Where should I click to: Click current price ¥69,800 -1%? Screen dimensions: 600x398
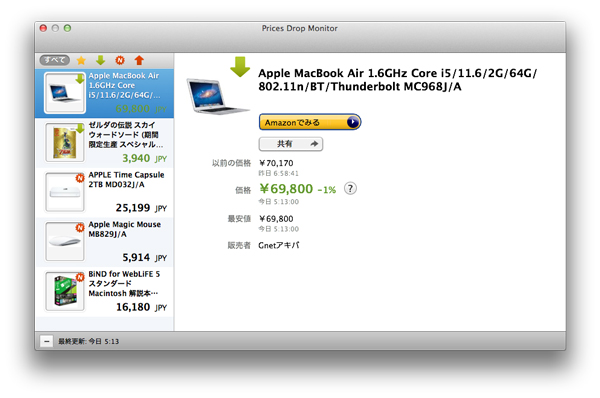tap(297, 189)
